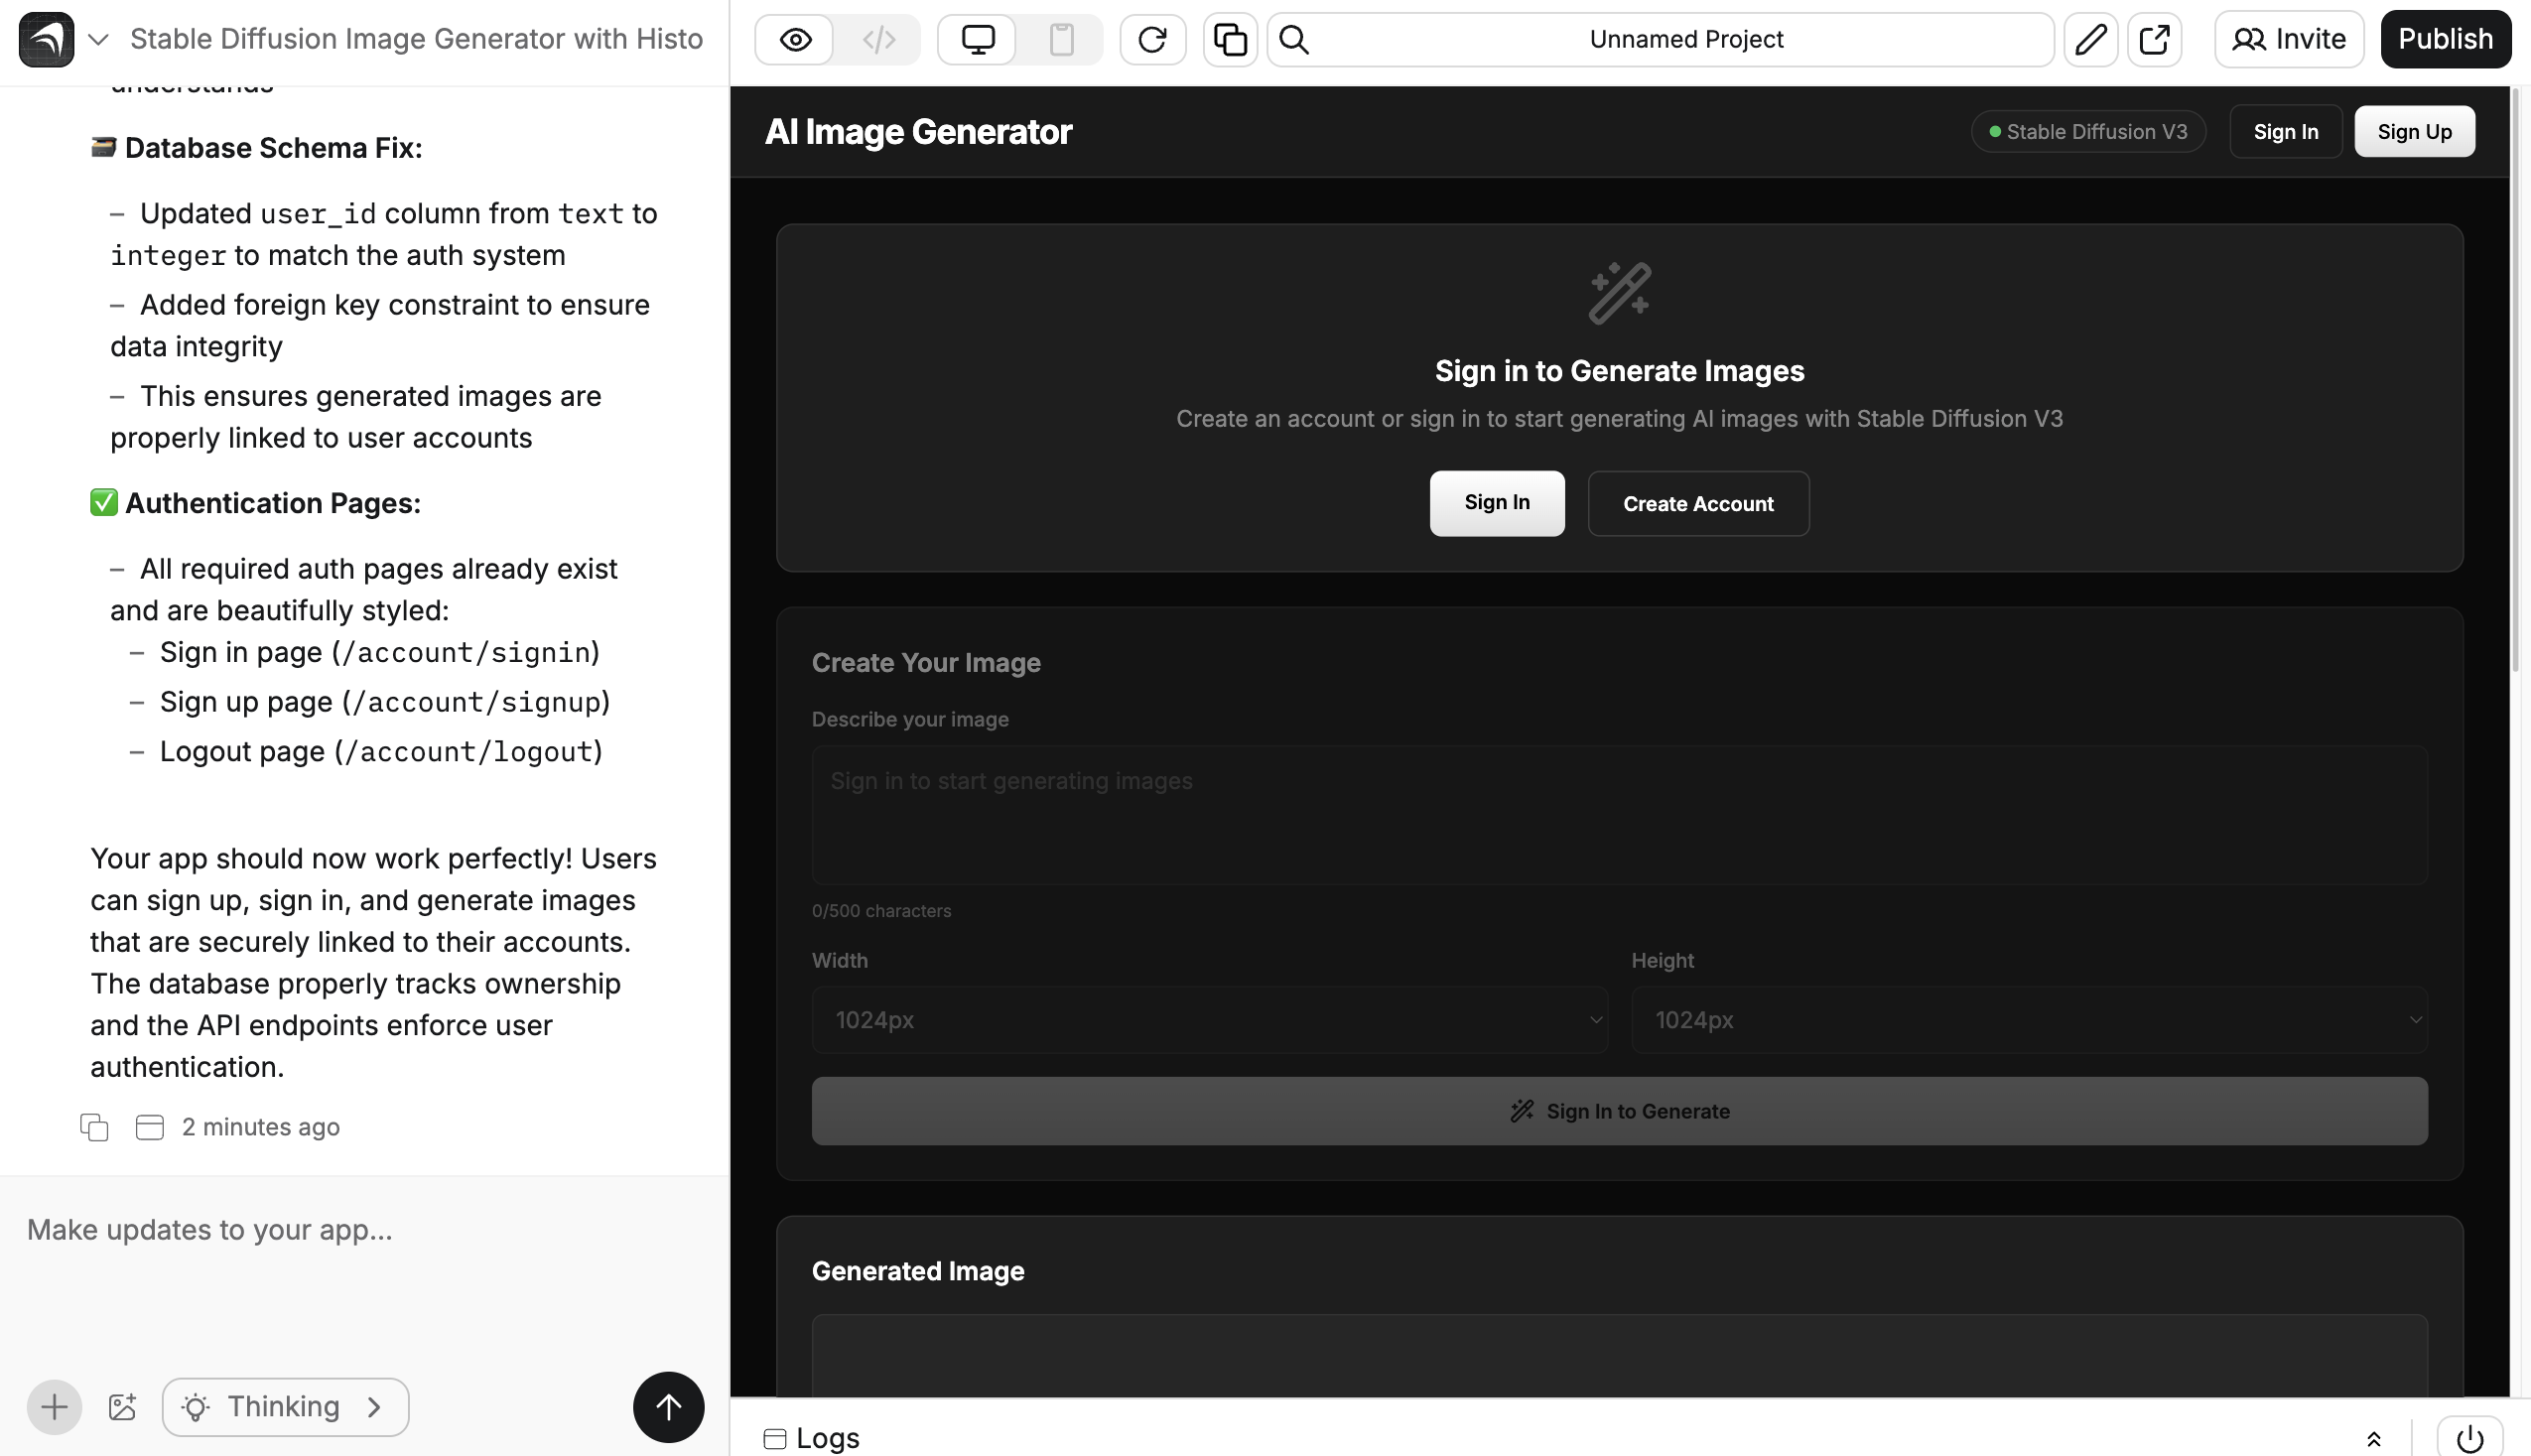Switch to code view in the toolbar
The width and height of the screenshot is (2531, 1456).
pyautogui.click(x=878, y=39)
